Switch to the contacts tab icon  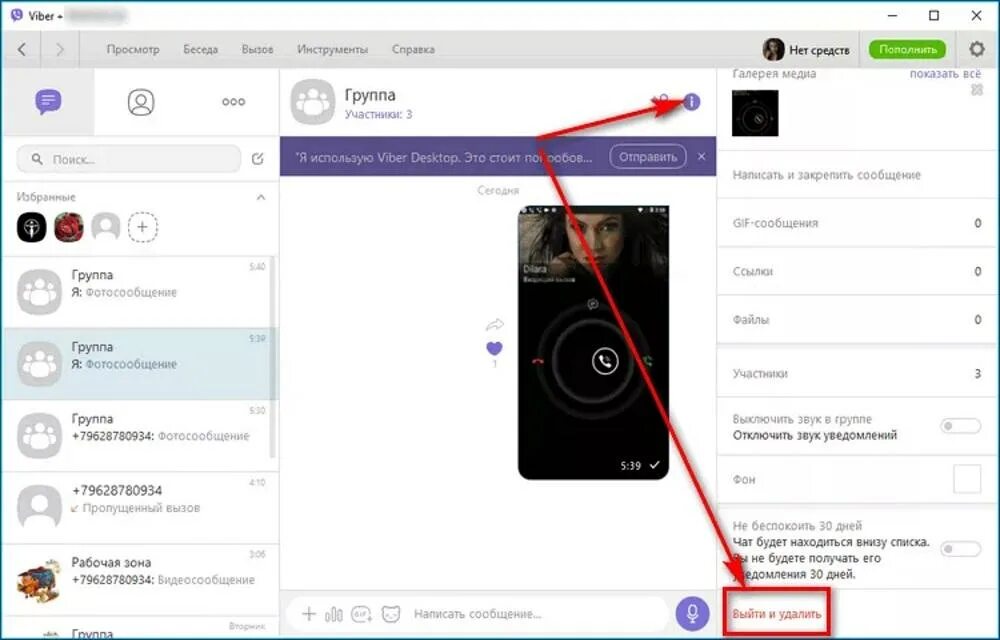click(141, 102)
